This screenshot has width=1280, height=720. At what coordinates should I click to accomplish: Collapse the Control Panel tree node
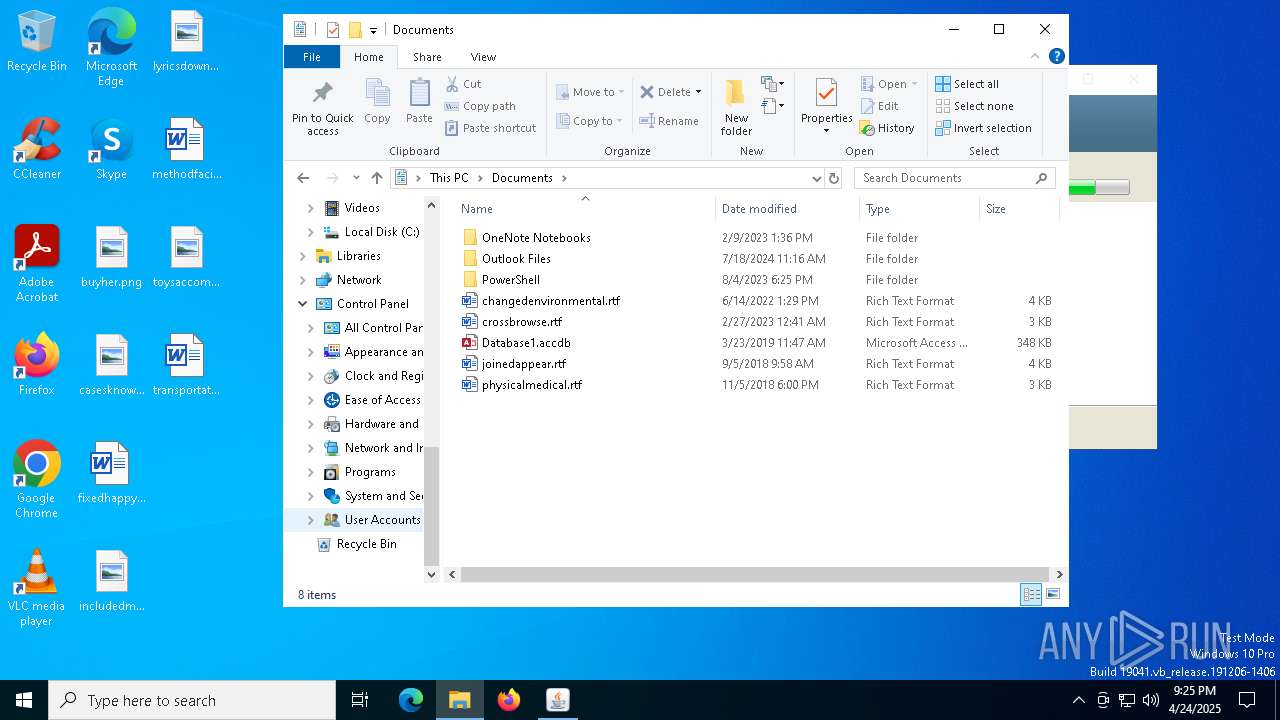coord(303,304)
